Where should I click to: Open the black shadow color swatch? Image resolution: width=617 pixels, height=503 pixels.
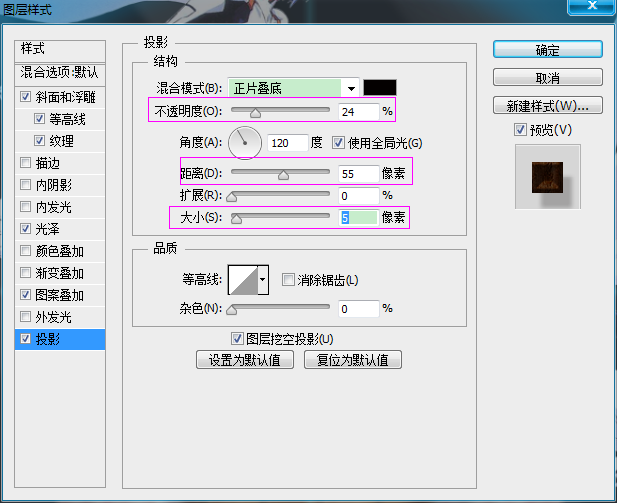[380, 88]
